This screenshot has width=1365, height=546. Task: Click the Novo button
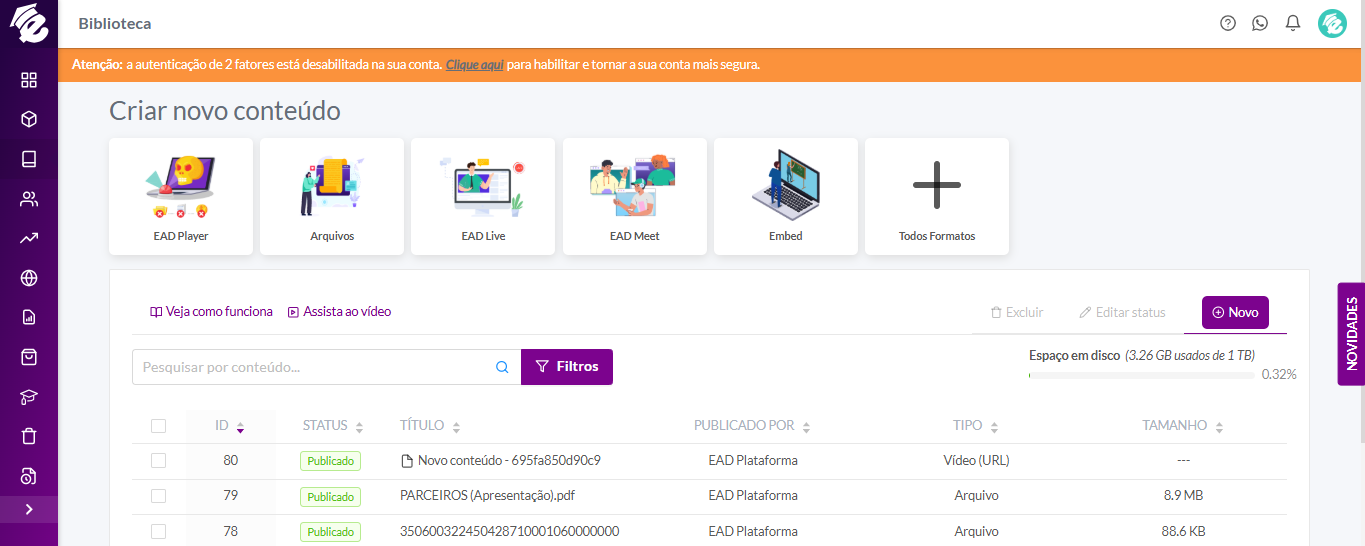(1235, 312)
